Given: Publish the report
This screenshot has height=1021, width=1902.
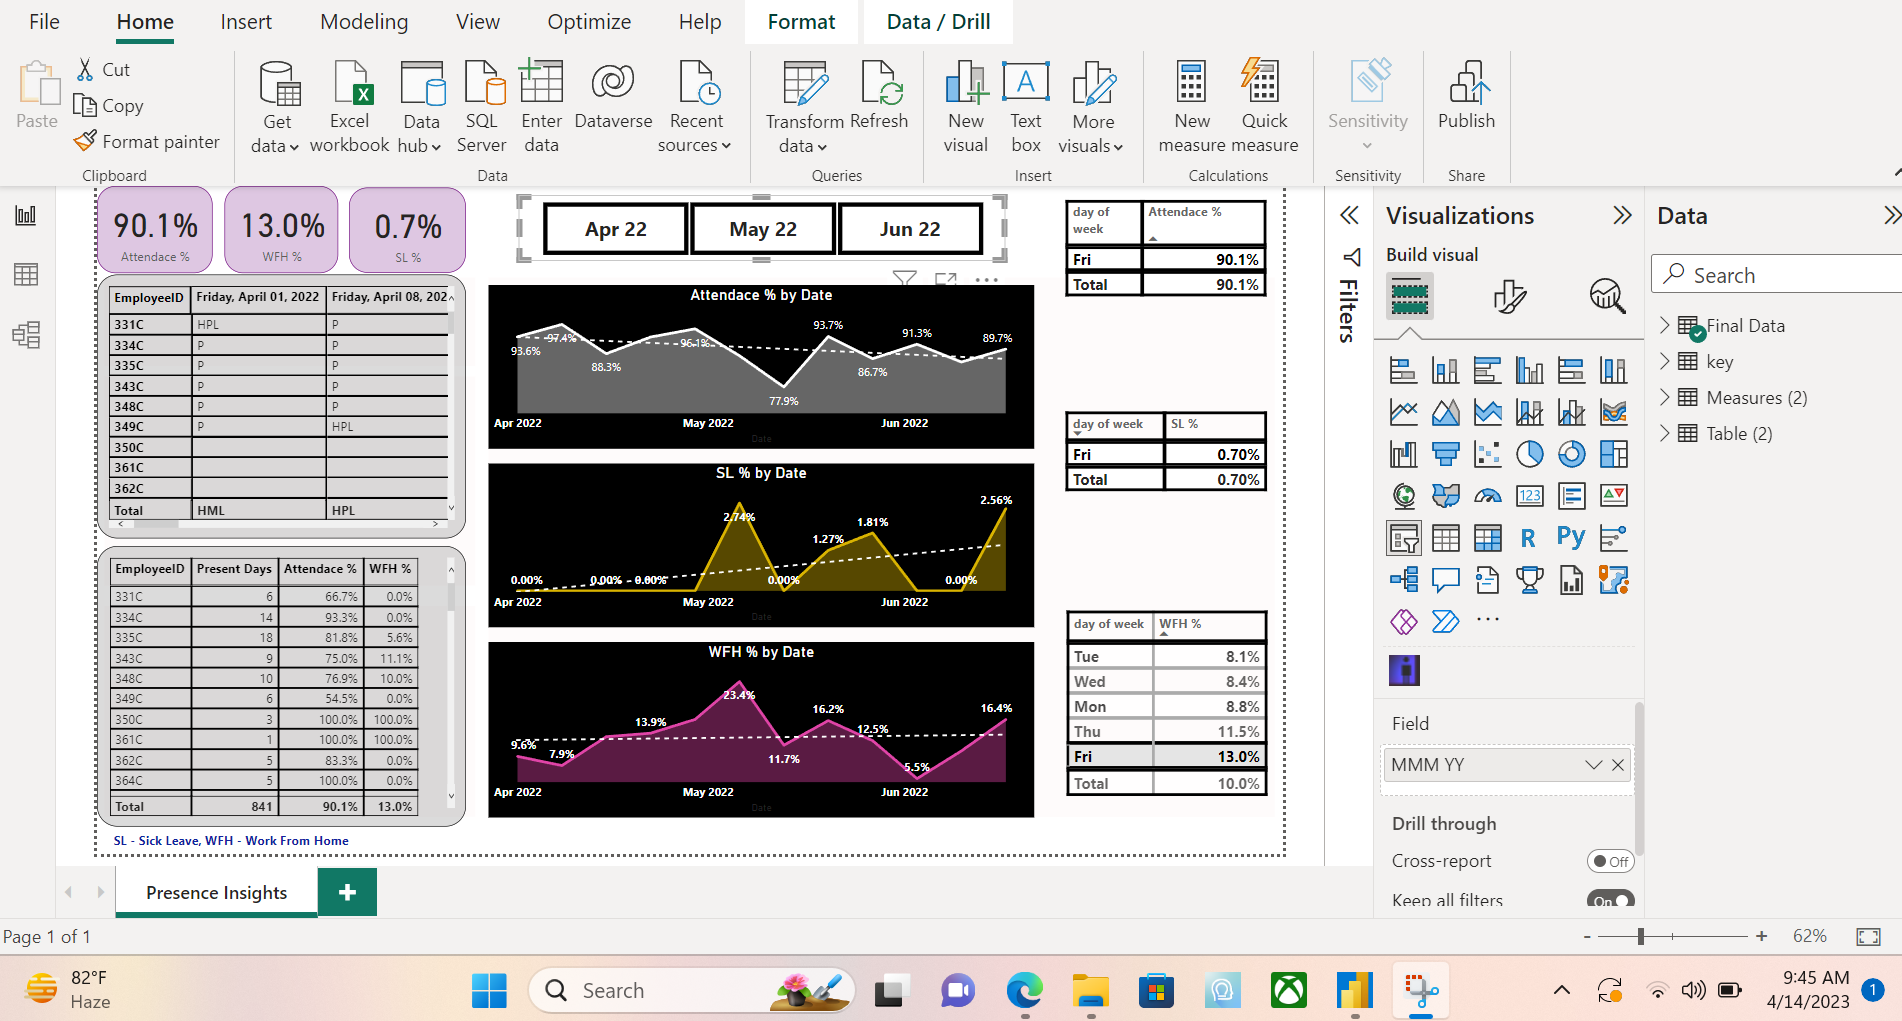Looking at the screenshot, I should [x=1466, y=103].
